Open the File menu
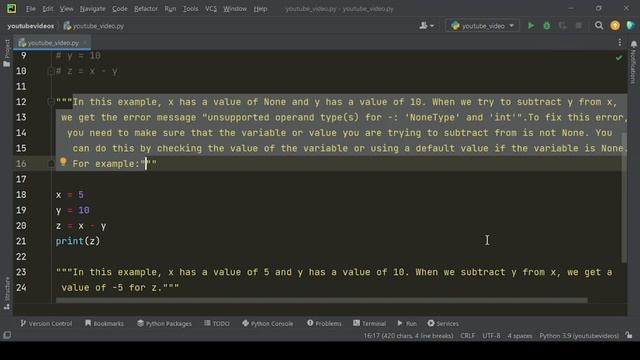Screen dimensions: 640x360 tap(31, 9)
